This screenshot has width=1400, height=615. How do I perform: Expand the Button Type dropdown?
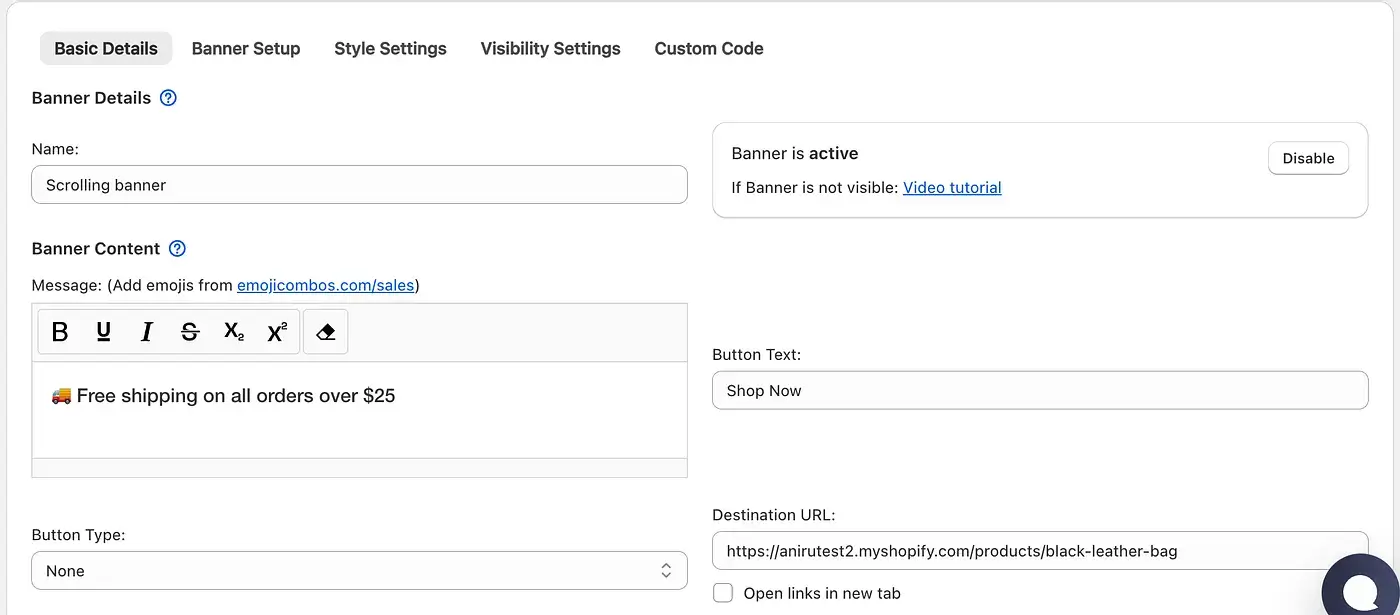pyautogui.click(x=359, y=571)
